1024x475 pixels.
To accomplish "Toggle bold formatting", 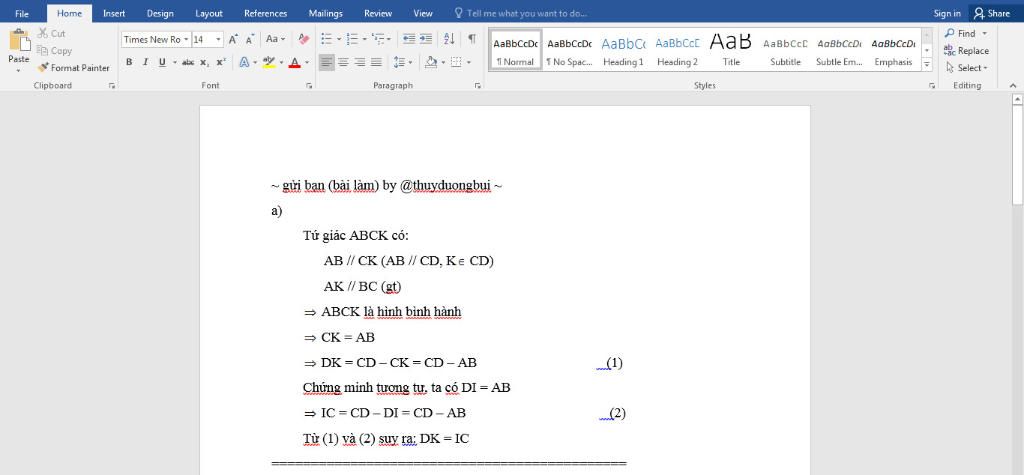I will [x=129, y=62].
